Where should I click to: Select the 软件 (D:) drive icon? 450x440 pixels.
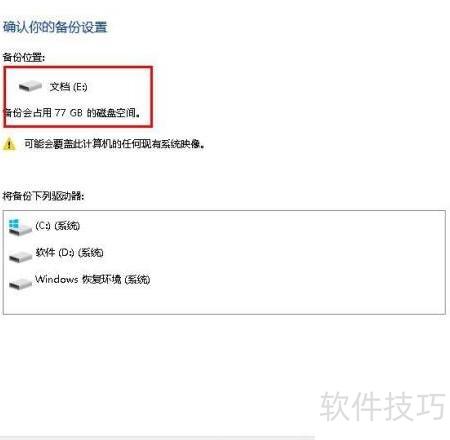[20, 257]
